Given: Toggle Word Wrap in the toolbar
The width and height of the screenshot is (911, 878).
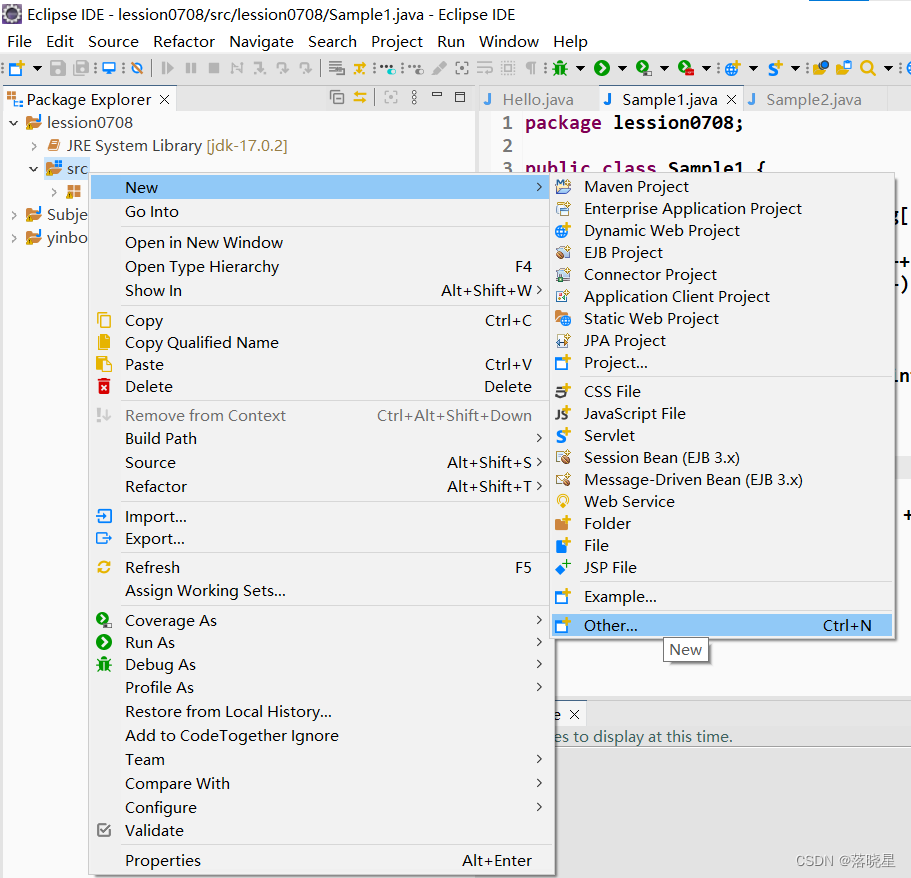Looking at the screenshot, I should [485, 68].
